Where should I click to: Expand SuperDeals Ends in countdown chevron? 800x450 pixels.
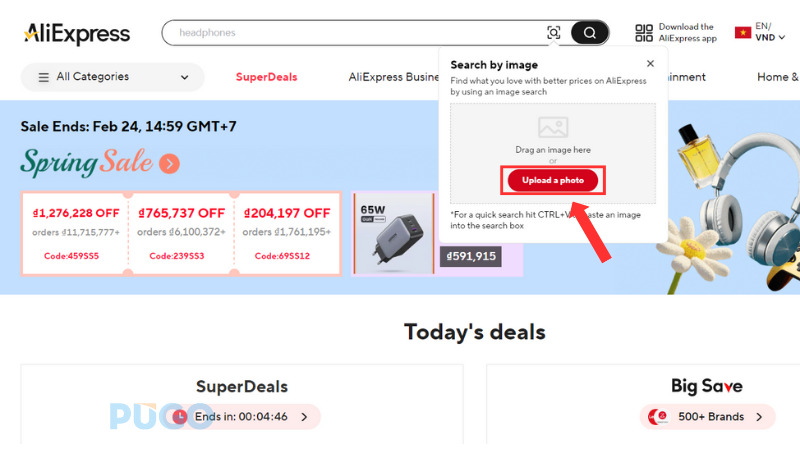tap(304, 417)
